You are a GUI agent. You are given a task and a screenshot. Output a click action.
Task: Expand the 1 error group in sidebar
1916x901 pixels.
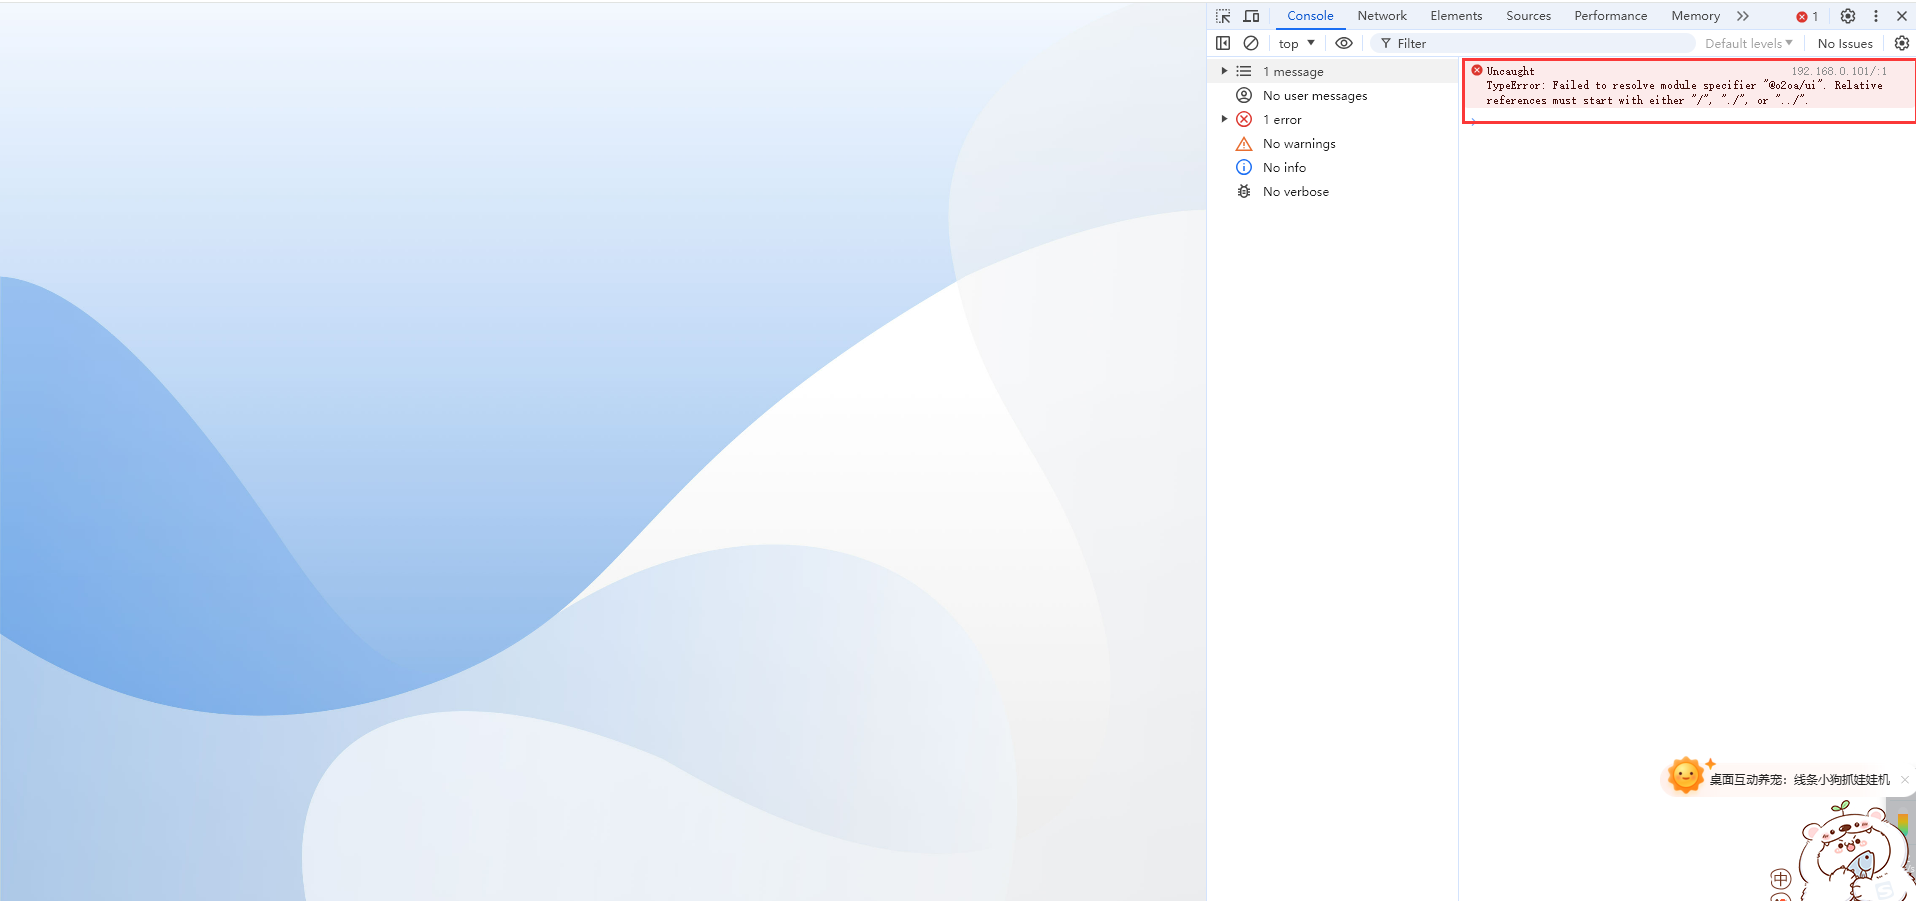tap(1225, 119)
